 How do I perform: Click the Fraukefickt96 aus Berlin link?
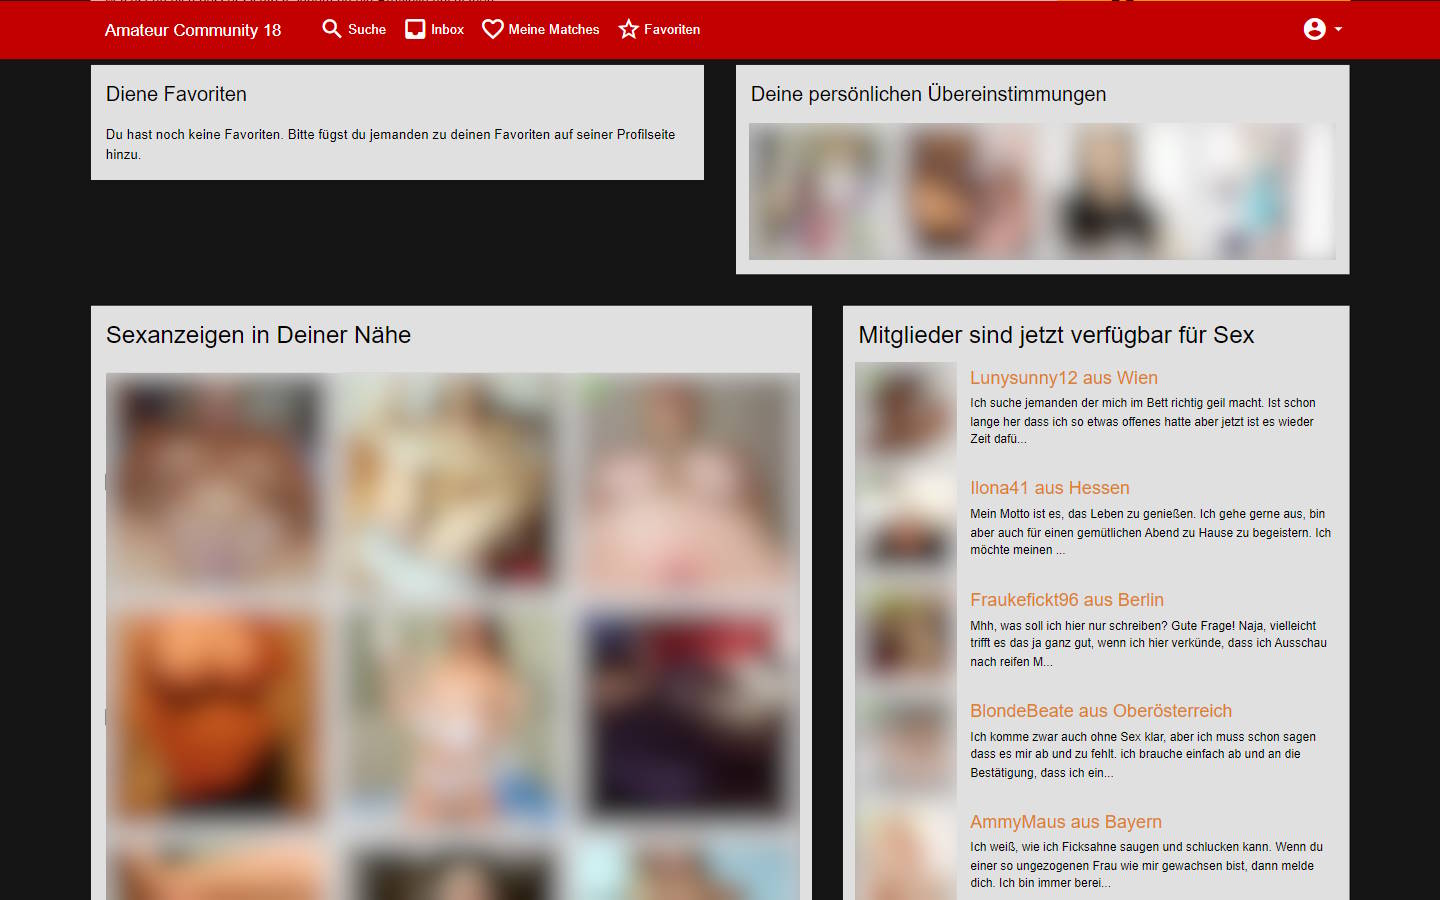(x=1066, y=600)
